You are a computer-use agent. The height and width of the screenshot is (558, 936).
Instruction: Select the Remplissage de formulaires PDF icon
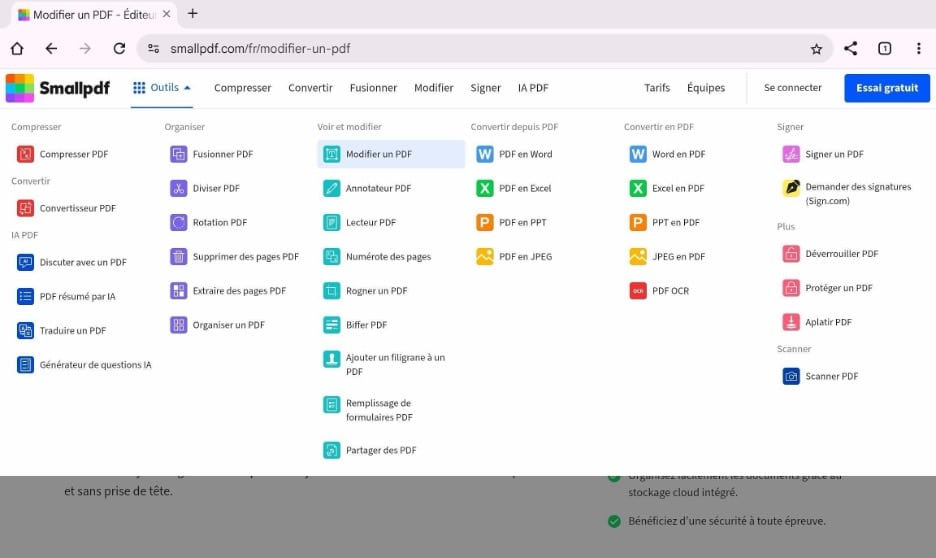331,404
